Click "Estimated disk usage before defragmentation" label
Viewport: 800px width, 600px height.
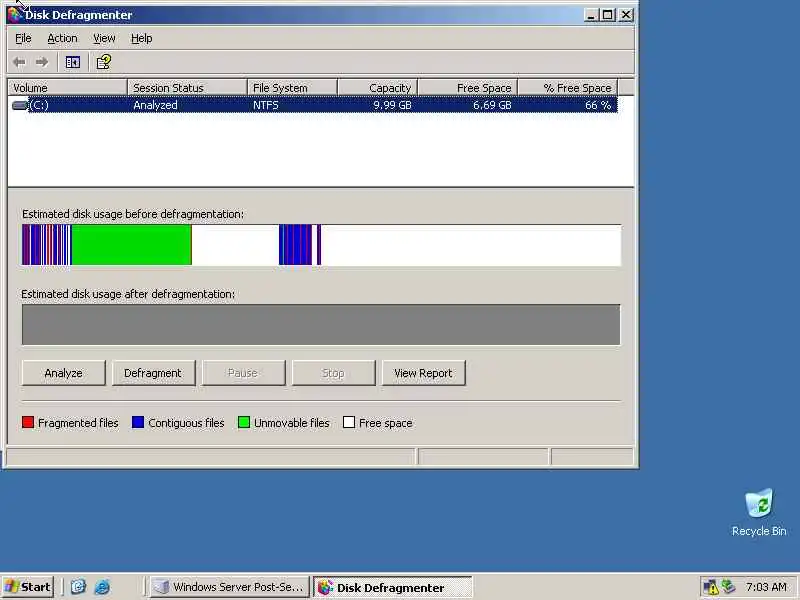(x=133, y=214)
